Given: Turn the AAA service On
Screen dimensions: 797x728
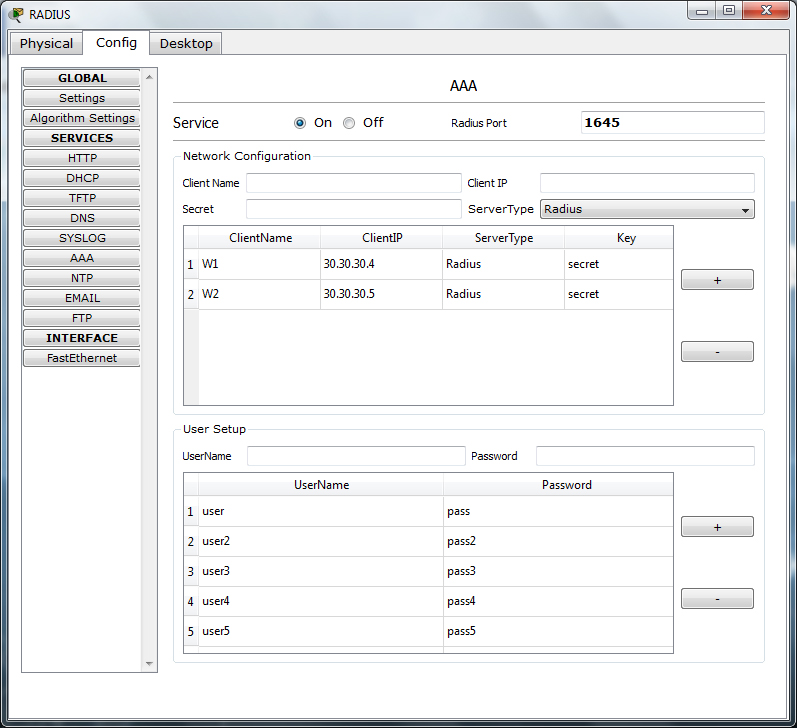Looking at the screenshot, I should click(300, 123).
